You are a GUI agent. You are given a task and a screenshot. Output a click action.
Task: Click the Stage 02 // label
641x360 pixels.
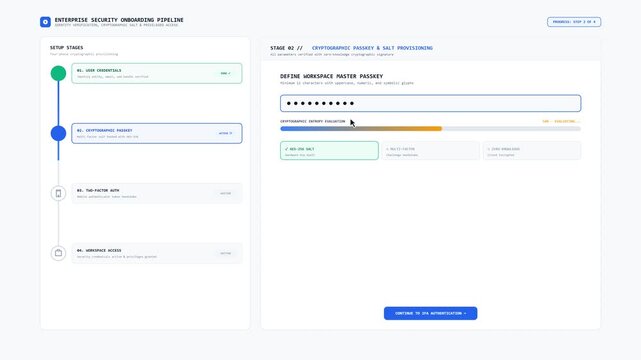coord(287,48)
